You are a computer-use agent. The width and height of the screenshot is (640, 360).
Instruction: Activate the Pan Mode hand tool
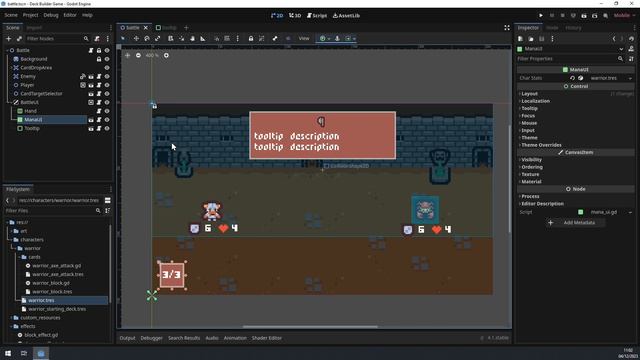coord(192,38)
